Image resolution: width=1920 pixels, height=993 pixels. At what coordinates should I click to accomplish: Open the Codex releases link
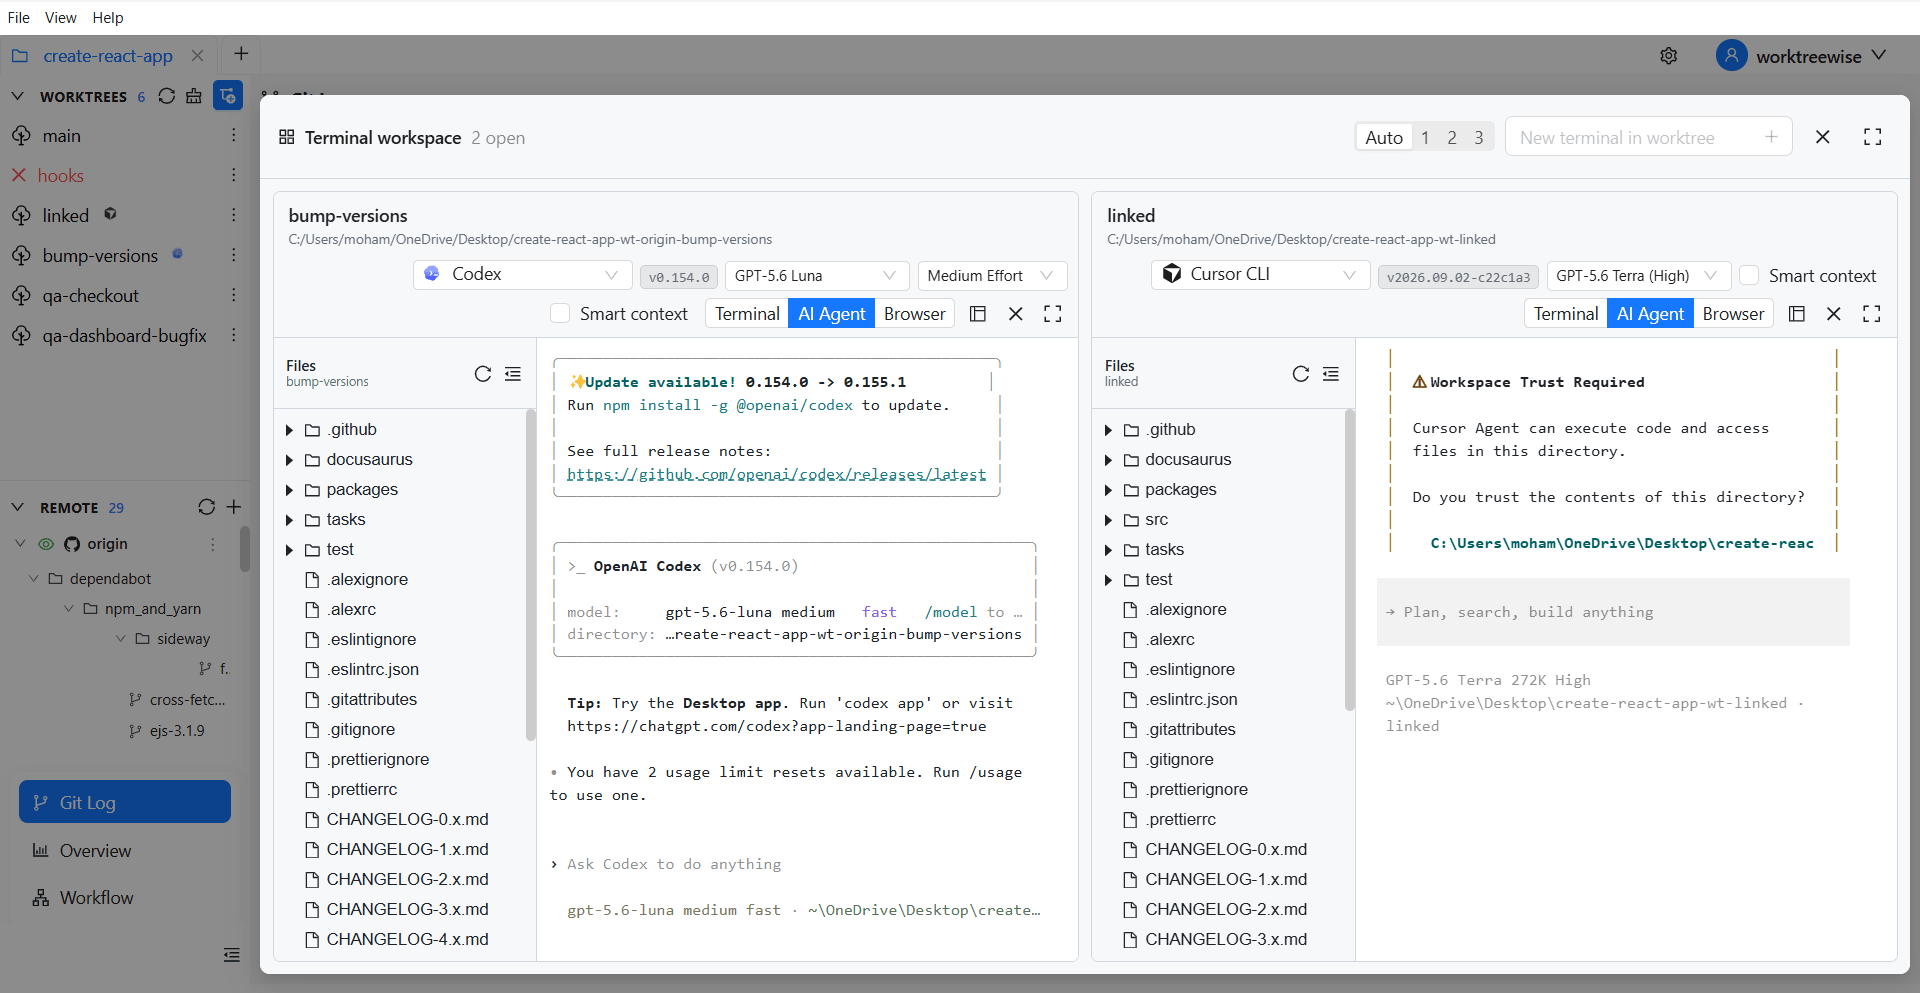coord(776,474)
